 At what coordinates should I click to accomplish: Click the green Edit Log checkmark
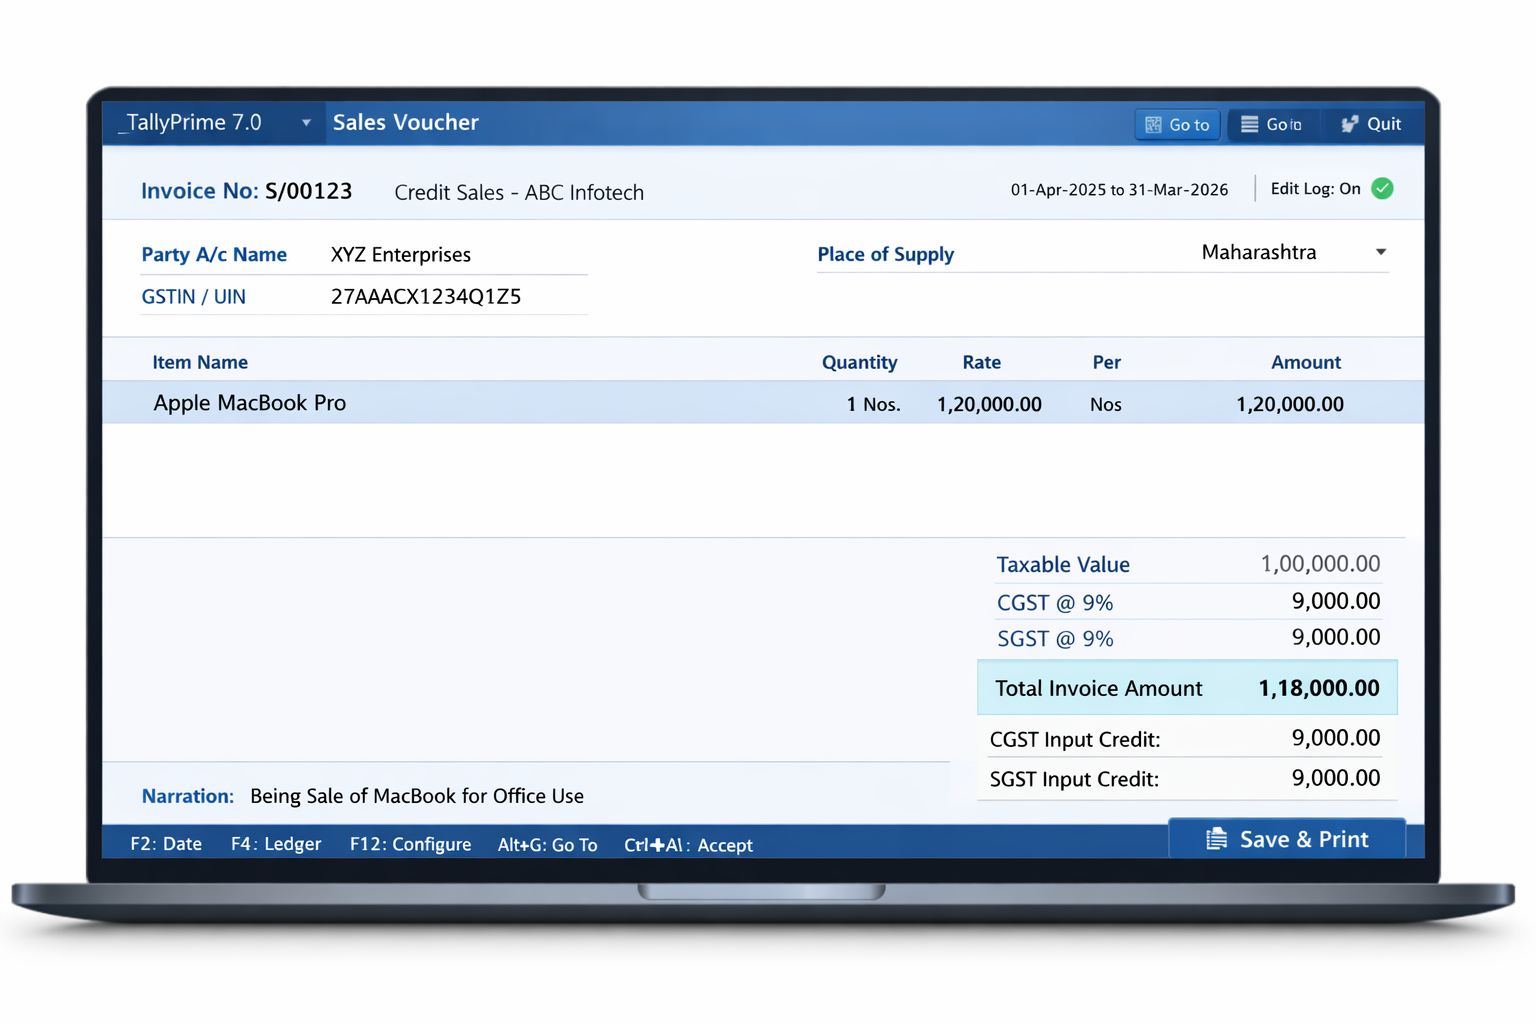click(x=1382, y=188)
